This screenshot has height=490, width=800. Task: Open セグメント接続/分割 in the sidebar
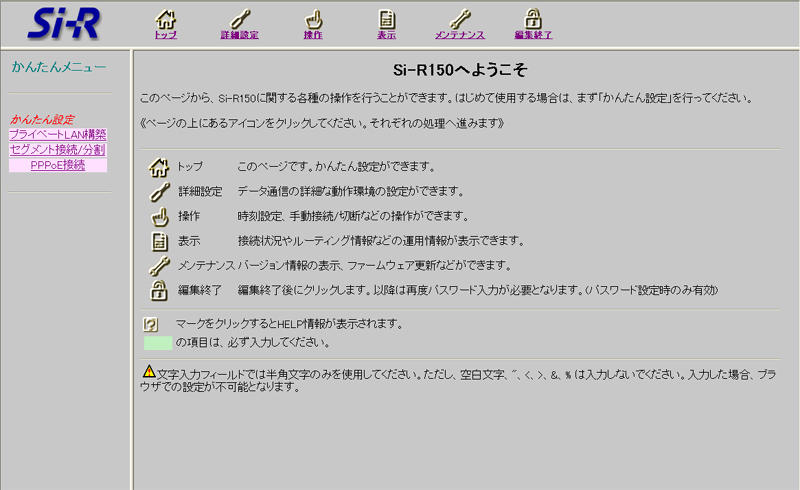pos(58,150)
